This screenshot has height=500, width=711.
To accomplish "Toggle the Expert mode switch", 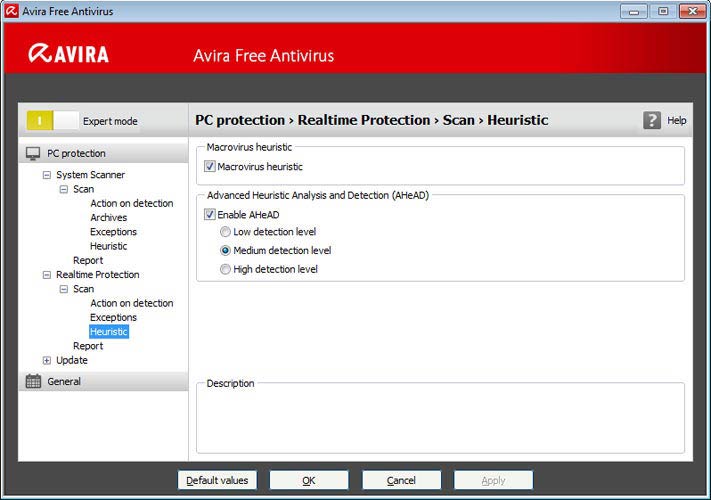I will (x=53, y=121).
